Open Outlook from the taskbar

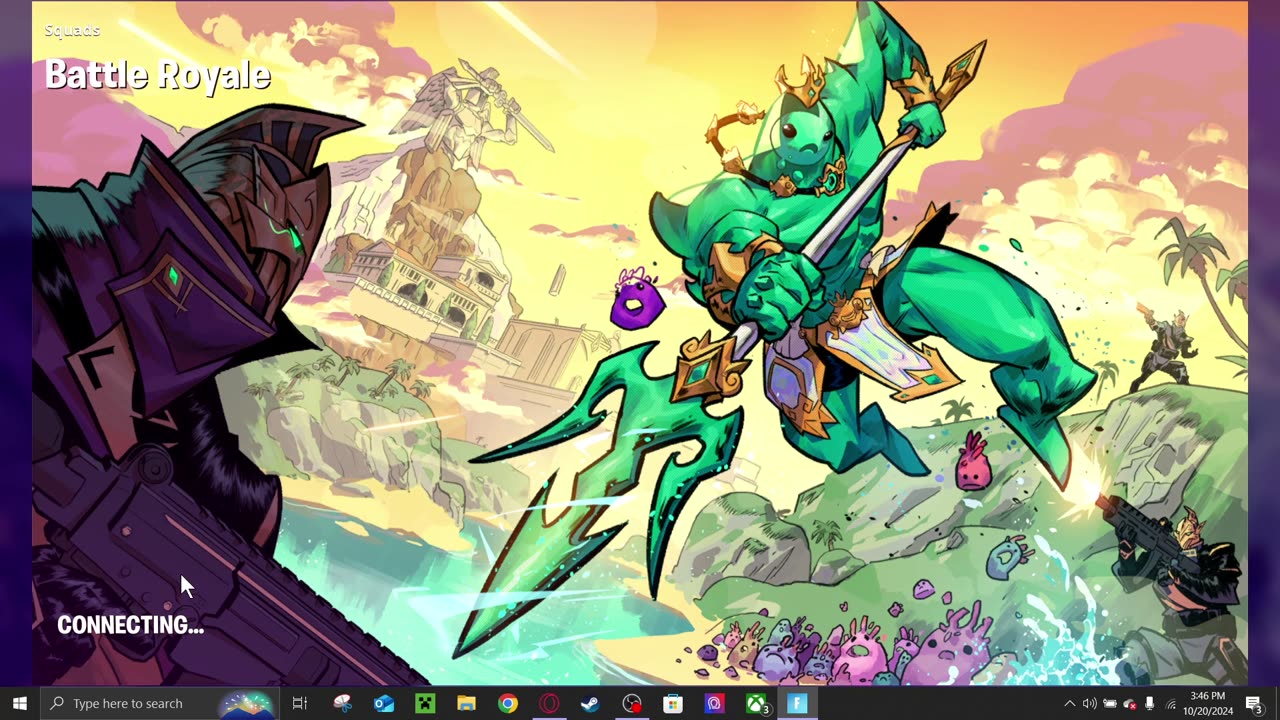coord(384,703)
